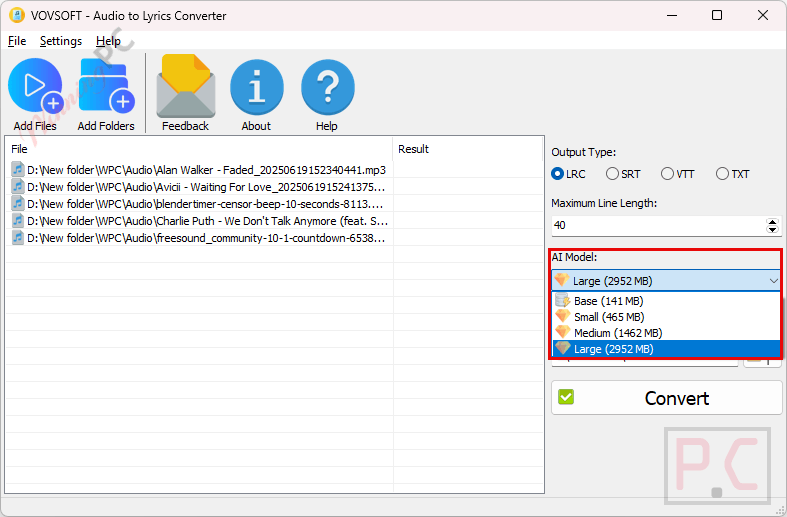Choose Small (465 MB) model option
This screenshot has height=517, width=787.
click(667, 317)
